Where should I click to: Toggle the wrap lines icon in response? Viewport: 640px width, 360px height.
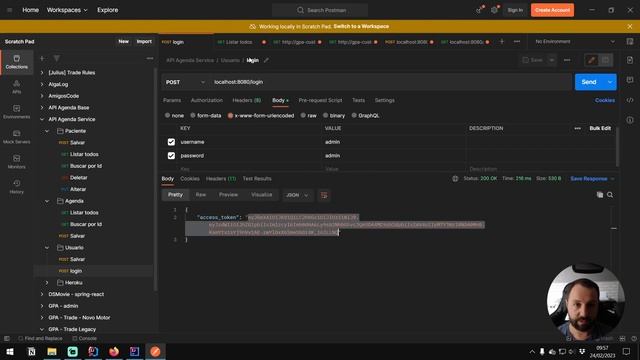coord(324,195)
